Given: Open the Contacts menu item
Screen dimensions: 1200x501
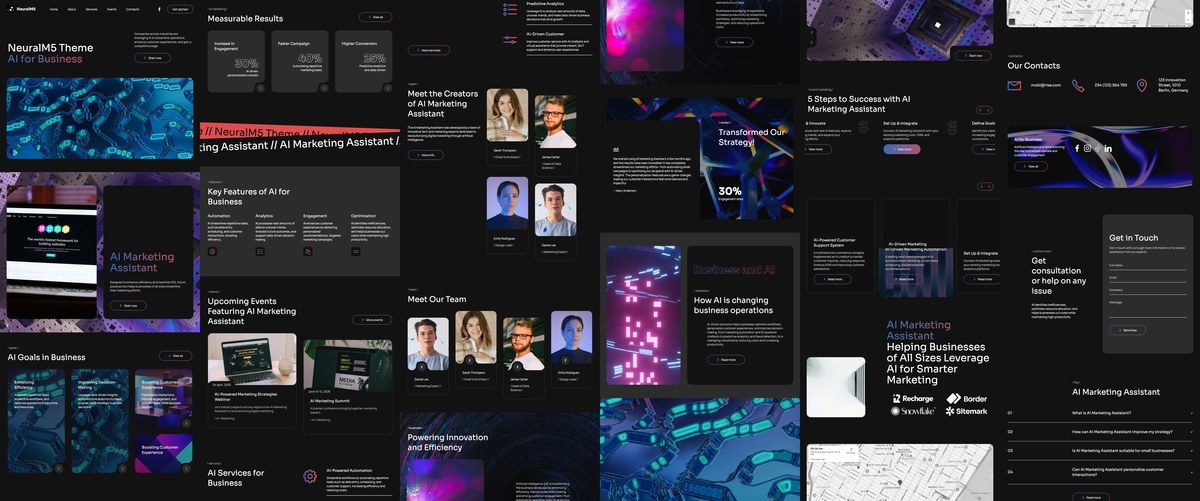Looking at the screenshot, I should click(x=134, y=8).
